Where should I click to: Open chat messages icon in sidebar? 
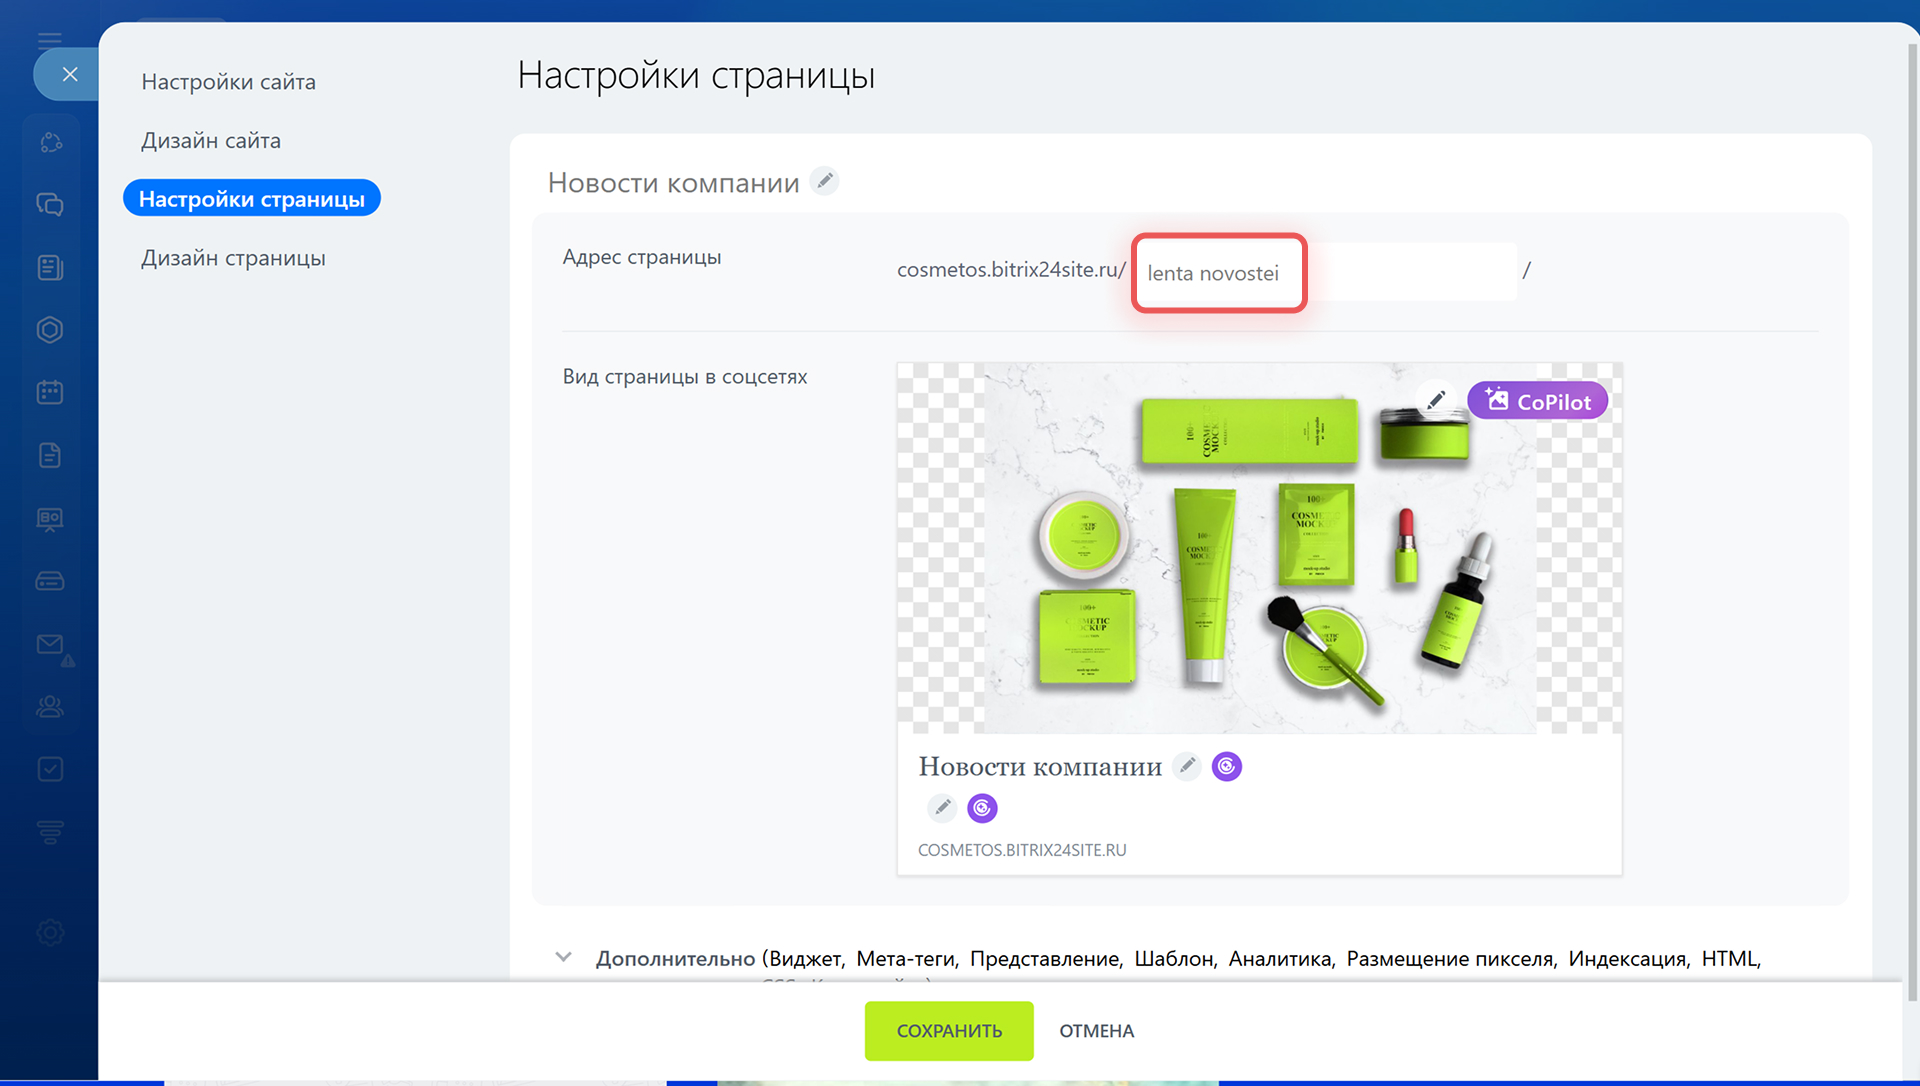coord(50,204)
